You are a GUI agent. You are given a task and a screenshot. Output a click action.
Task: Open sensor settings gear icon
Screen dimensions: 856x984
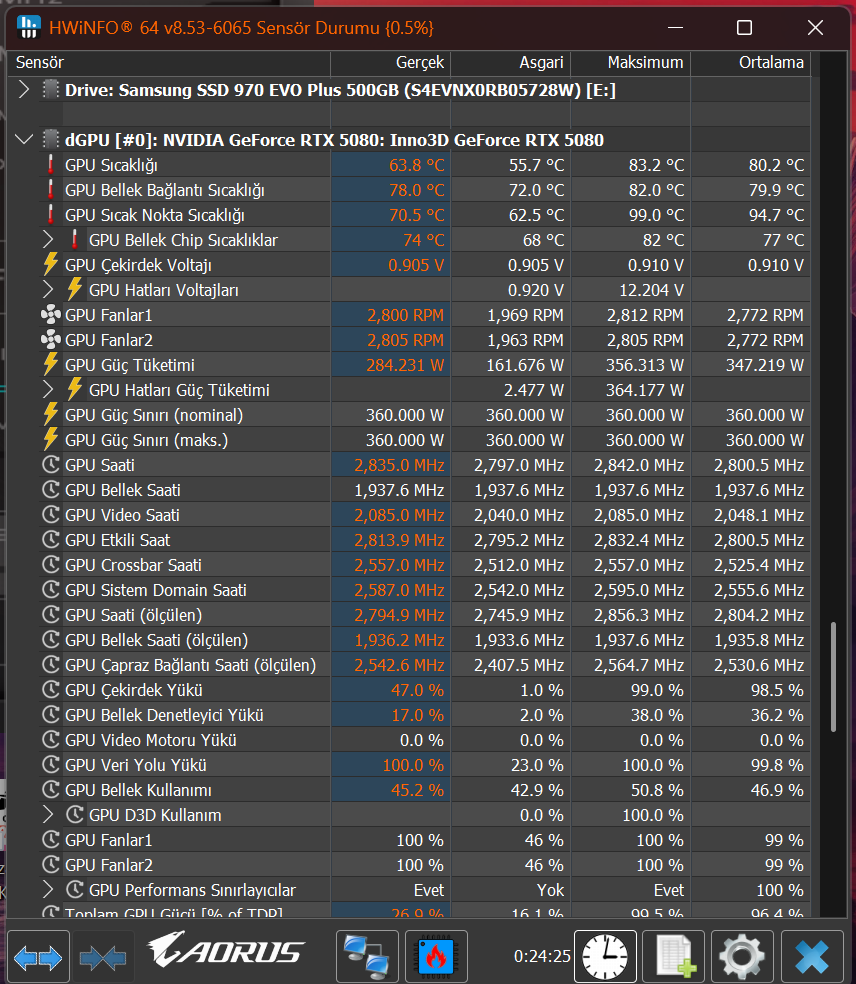[x=742, y=956]
